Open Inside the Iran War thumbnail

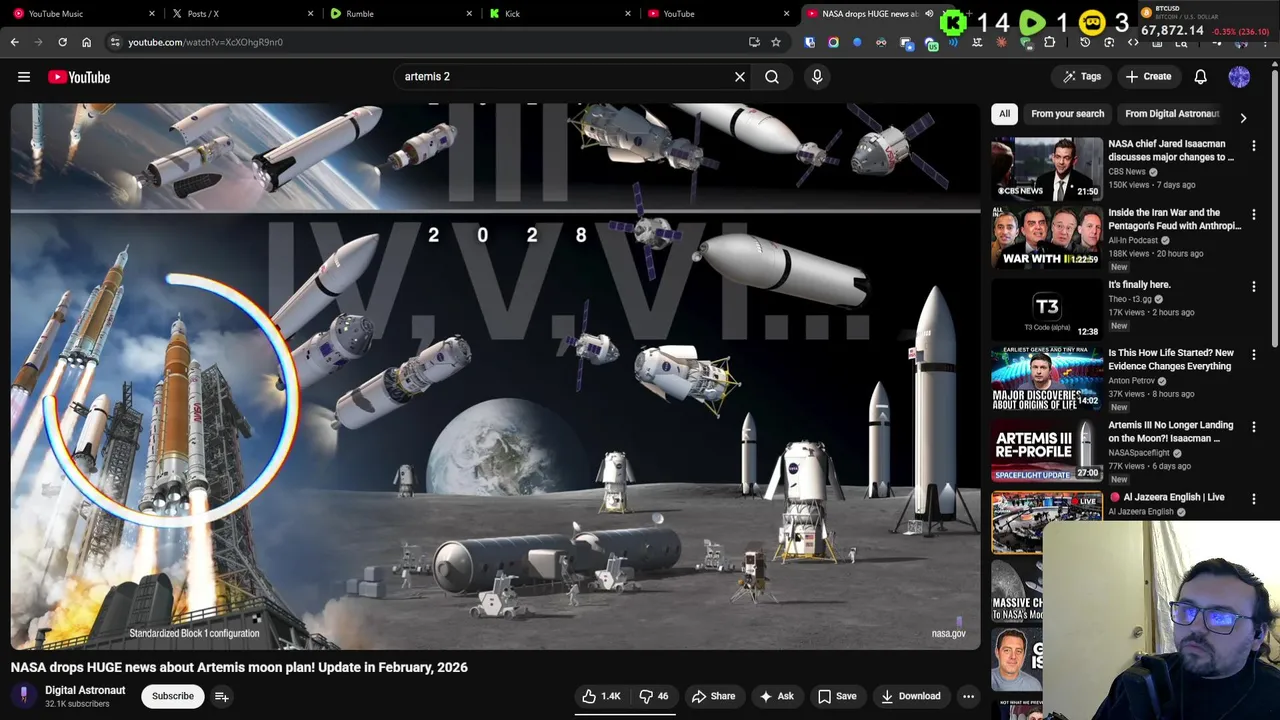[x=1046, y=238]
